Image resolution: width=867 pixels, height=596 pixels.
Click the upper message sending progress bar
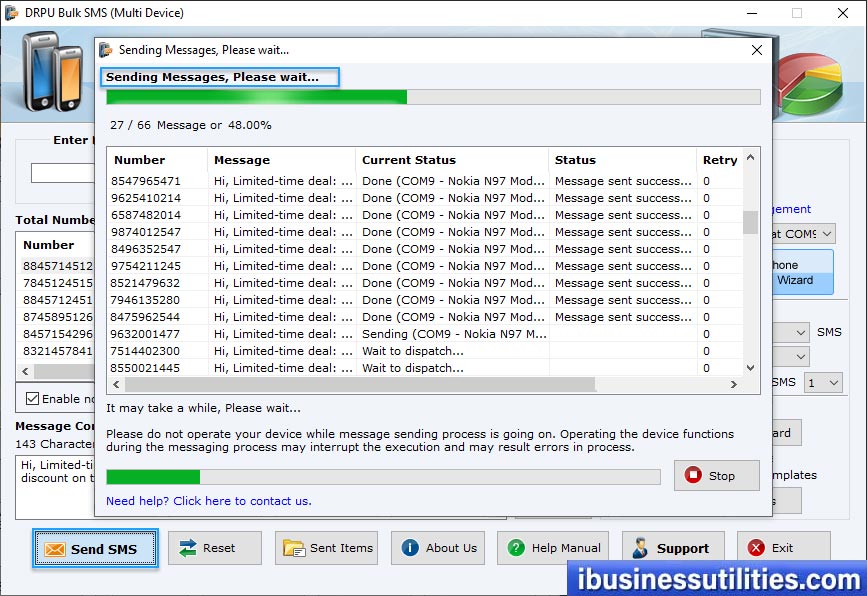[434, 97]
